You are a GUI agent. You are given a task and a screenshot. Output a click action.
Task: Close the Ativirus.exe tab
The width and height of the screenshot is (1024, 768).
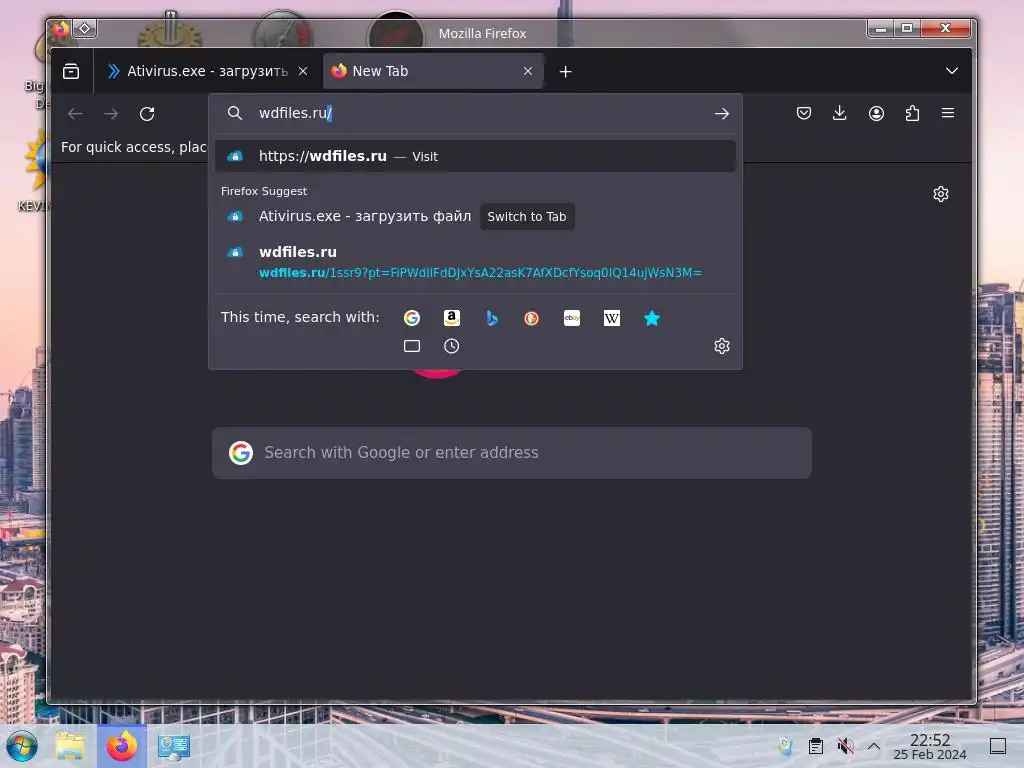click(x=303, y=71)
